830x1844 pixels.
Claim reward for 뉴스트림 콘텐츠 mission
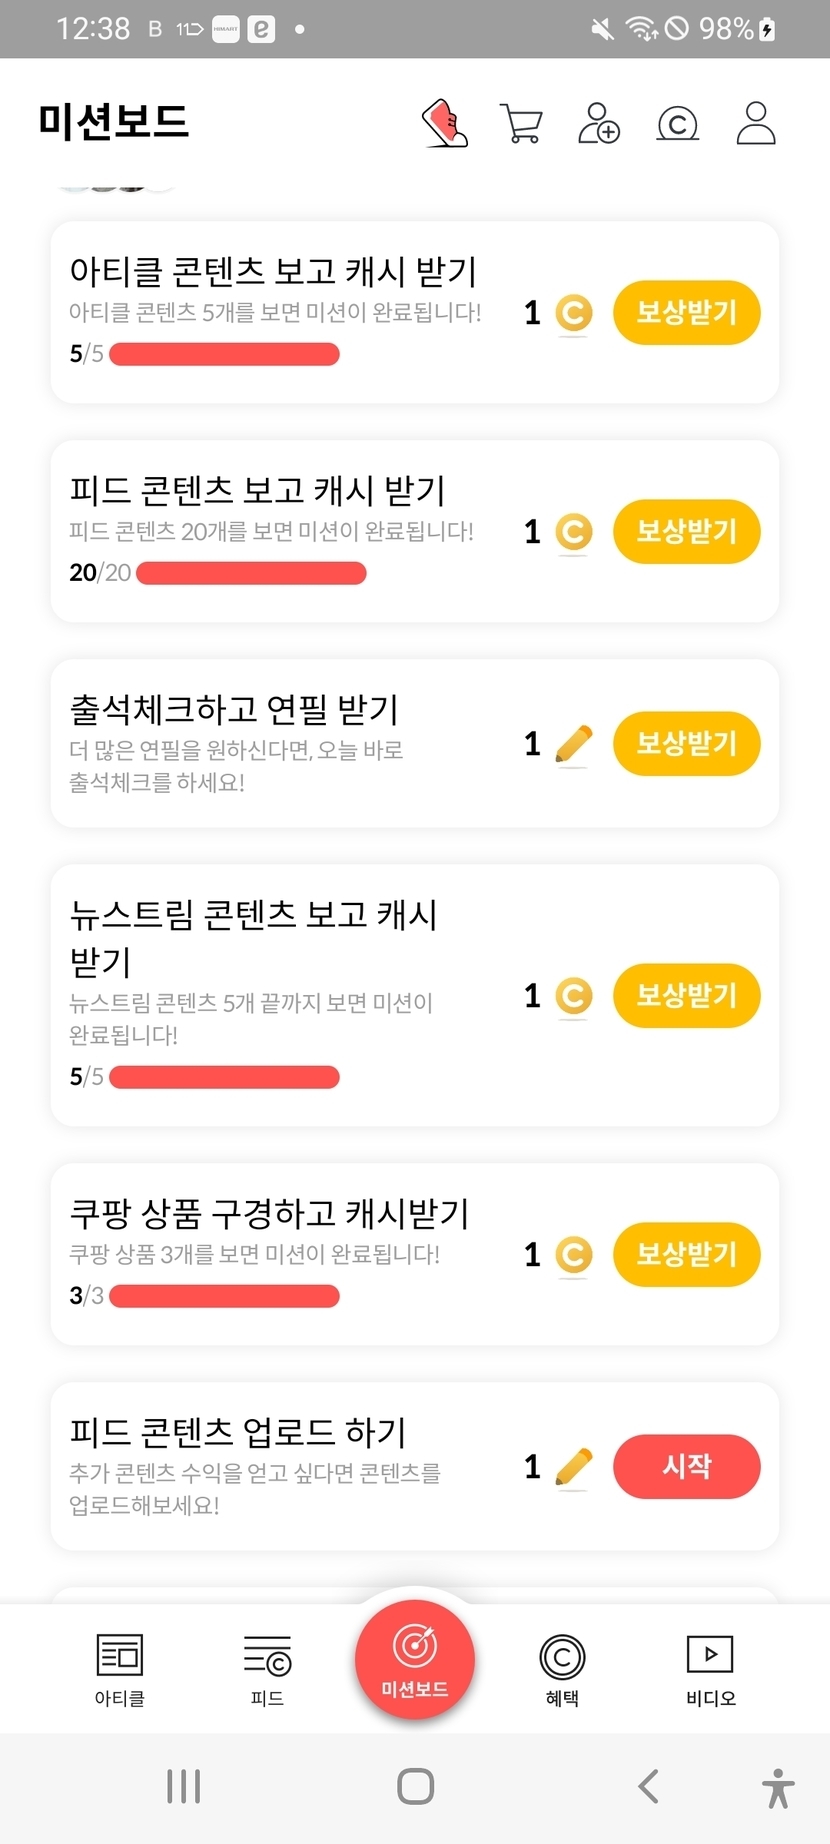(x=686, y=995)
